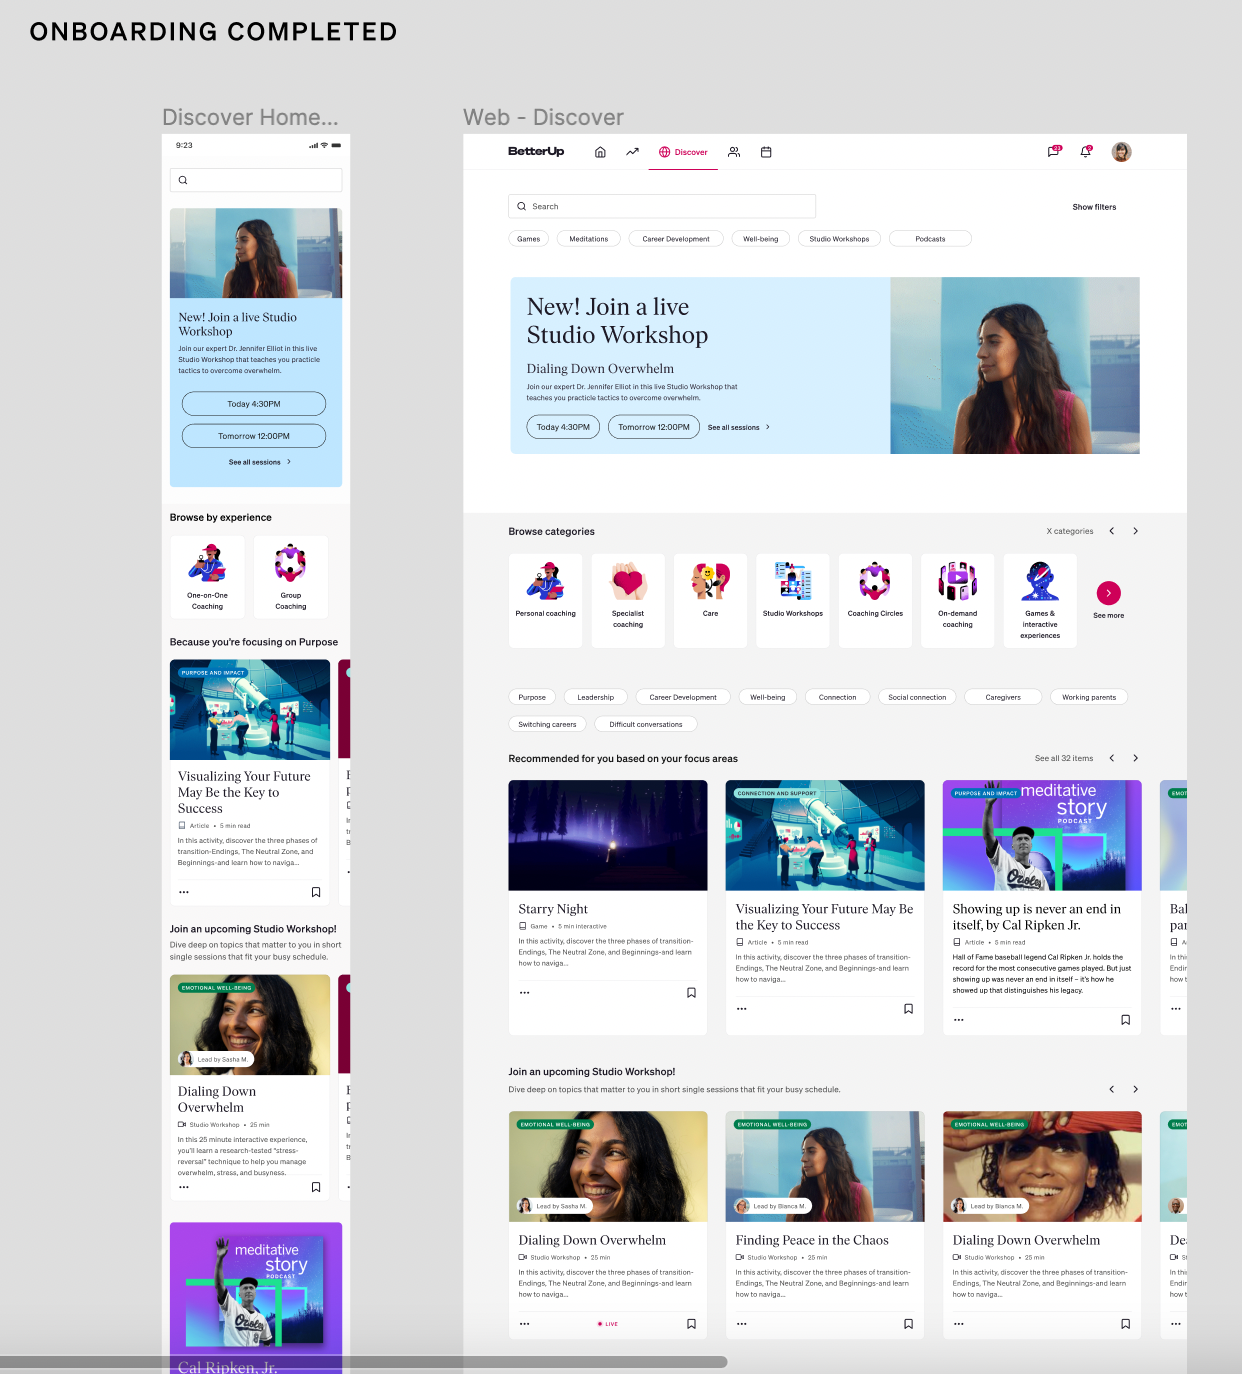Bookmark the web Visualizing Your Future card
This screenshot has width=1242, height=1374.
pyautogui.click(x=908, y=1009)
